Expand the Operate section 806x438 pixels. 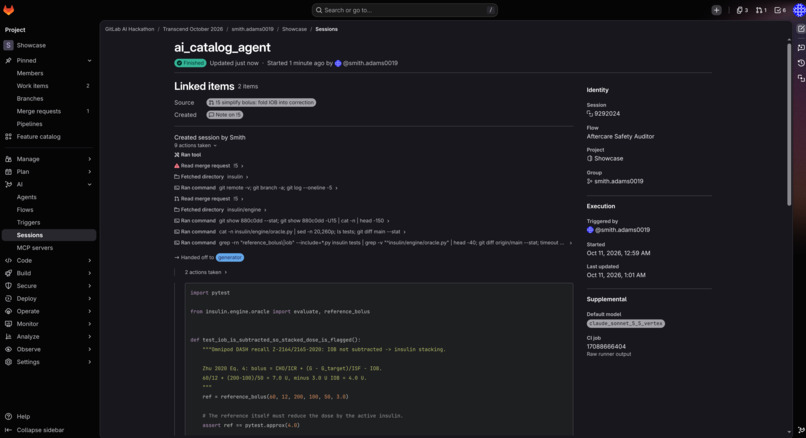coord(49,311)
